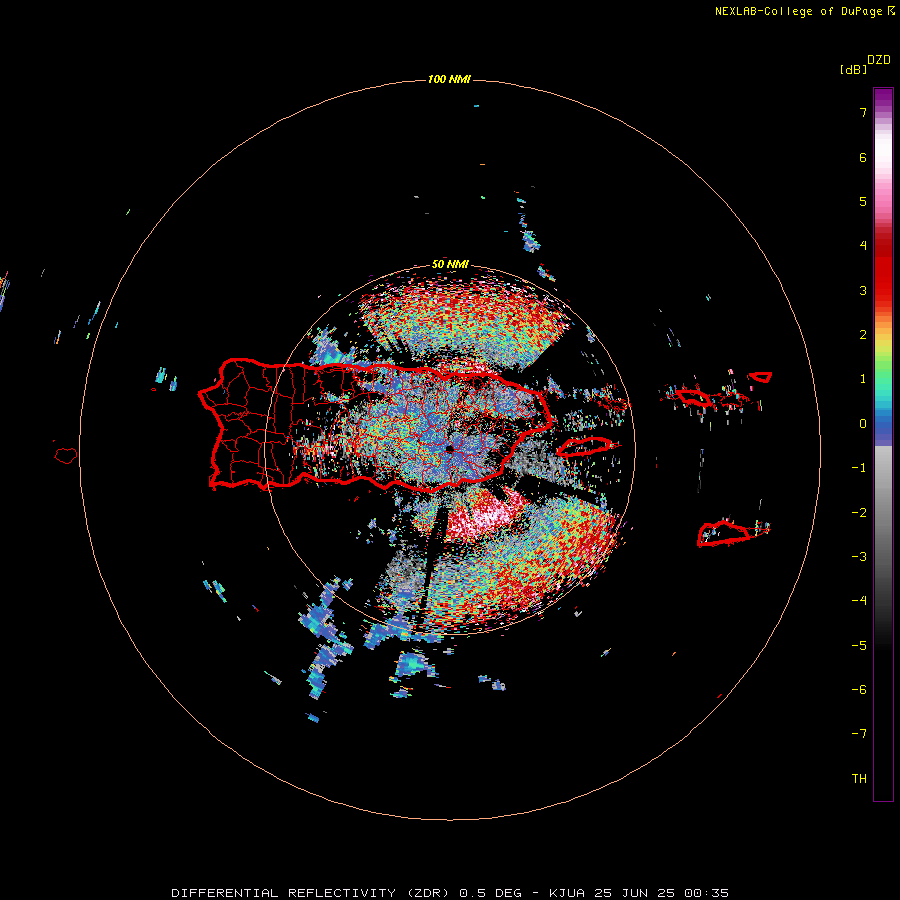Image resolution: width=900 pixels, height=900 pixels.
Task: Click the 100 NMI range ring label
Action: pos(449,79)
